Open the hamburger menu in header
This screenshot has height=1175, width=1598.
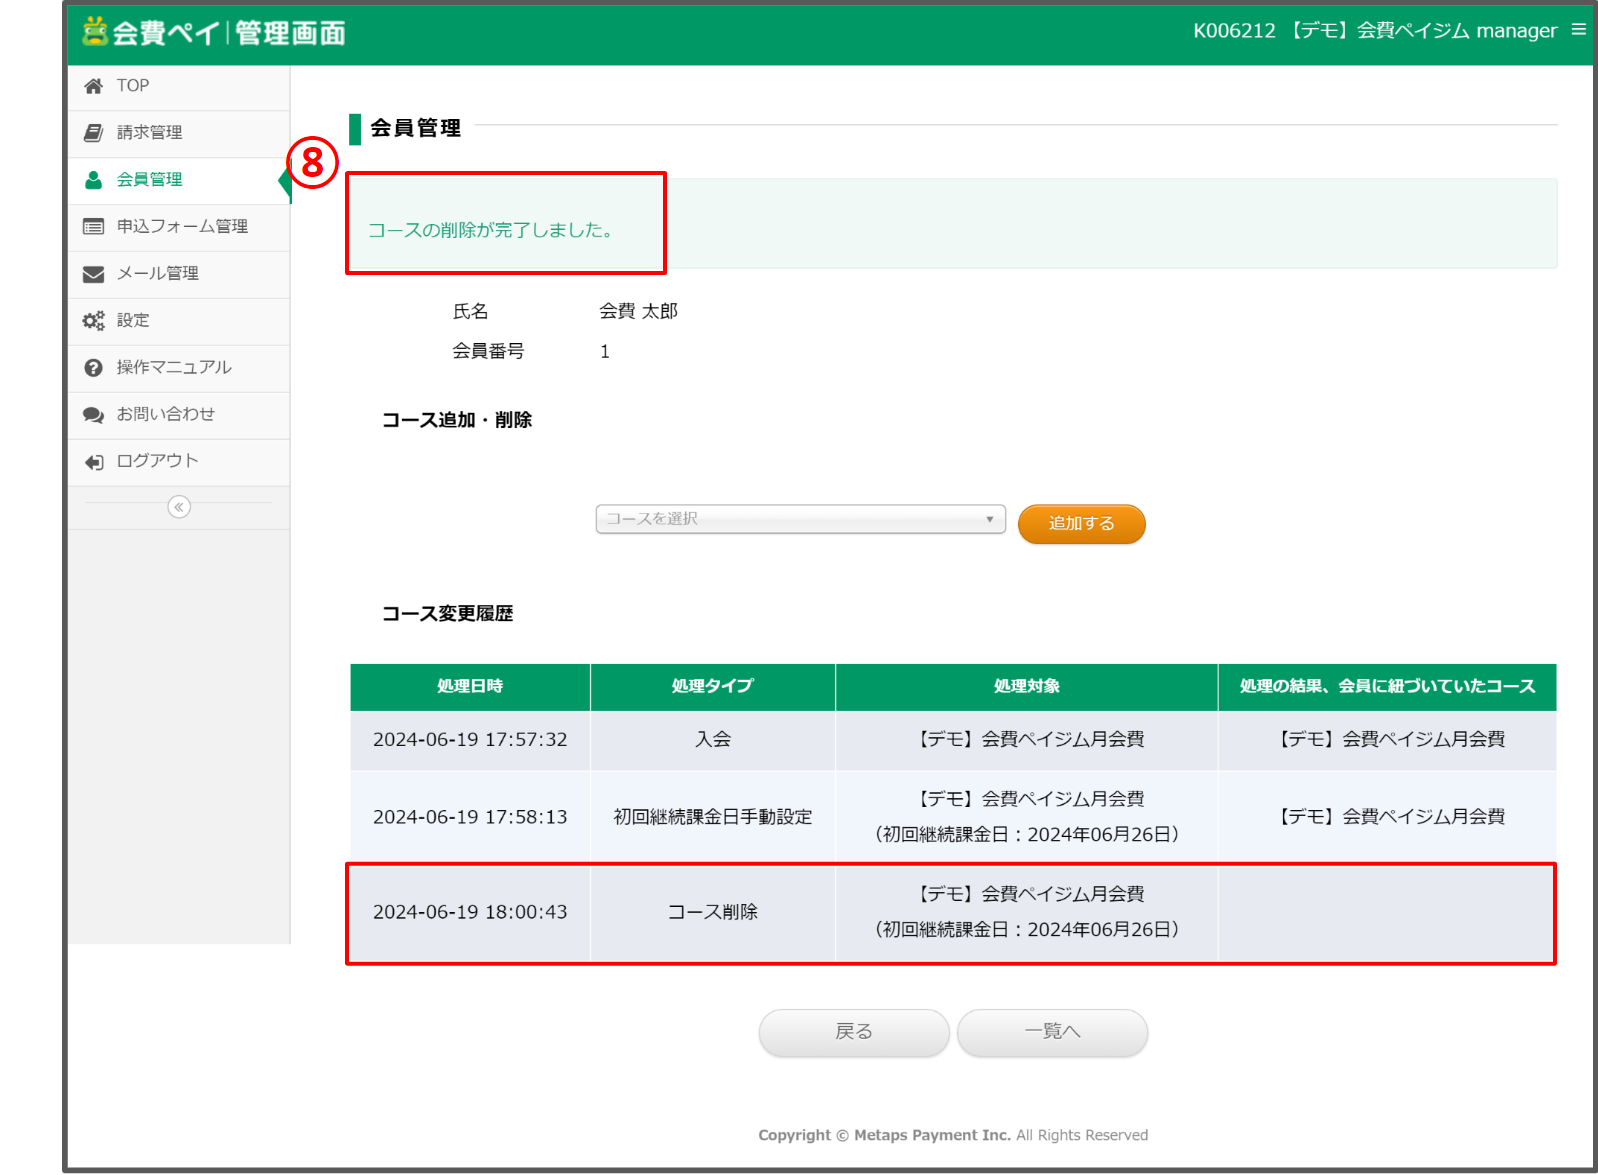click(x=1579, y=30)
